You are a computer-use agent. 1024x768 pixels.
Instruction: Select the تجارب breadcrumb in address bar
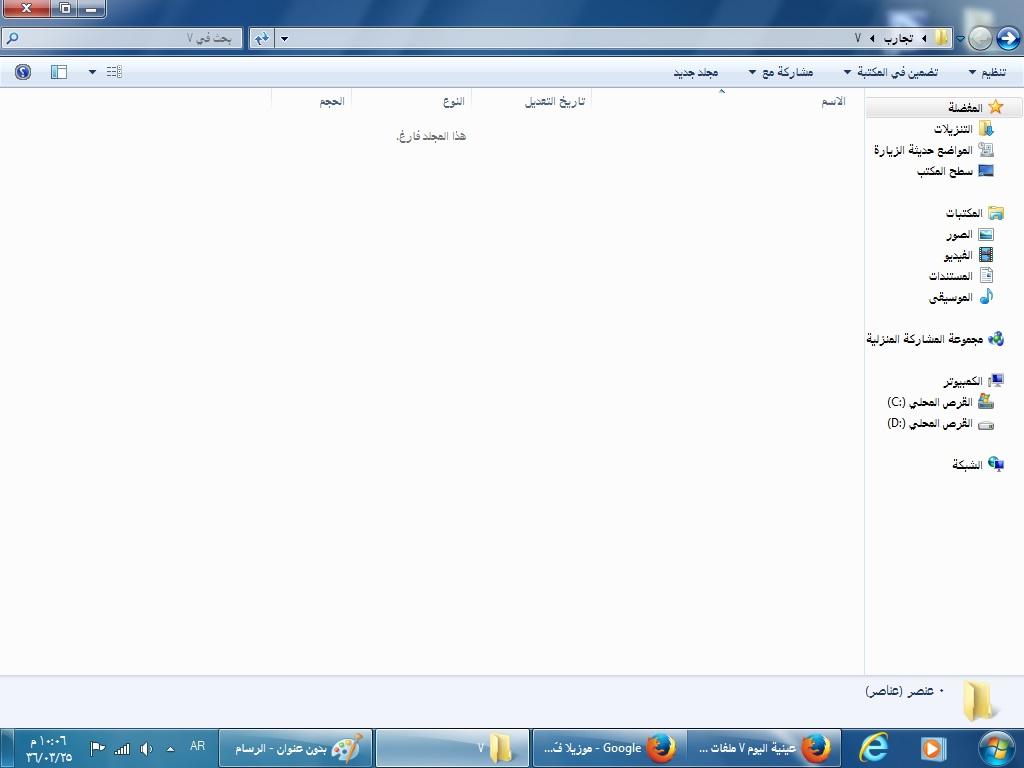coord(898,39)
